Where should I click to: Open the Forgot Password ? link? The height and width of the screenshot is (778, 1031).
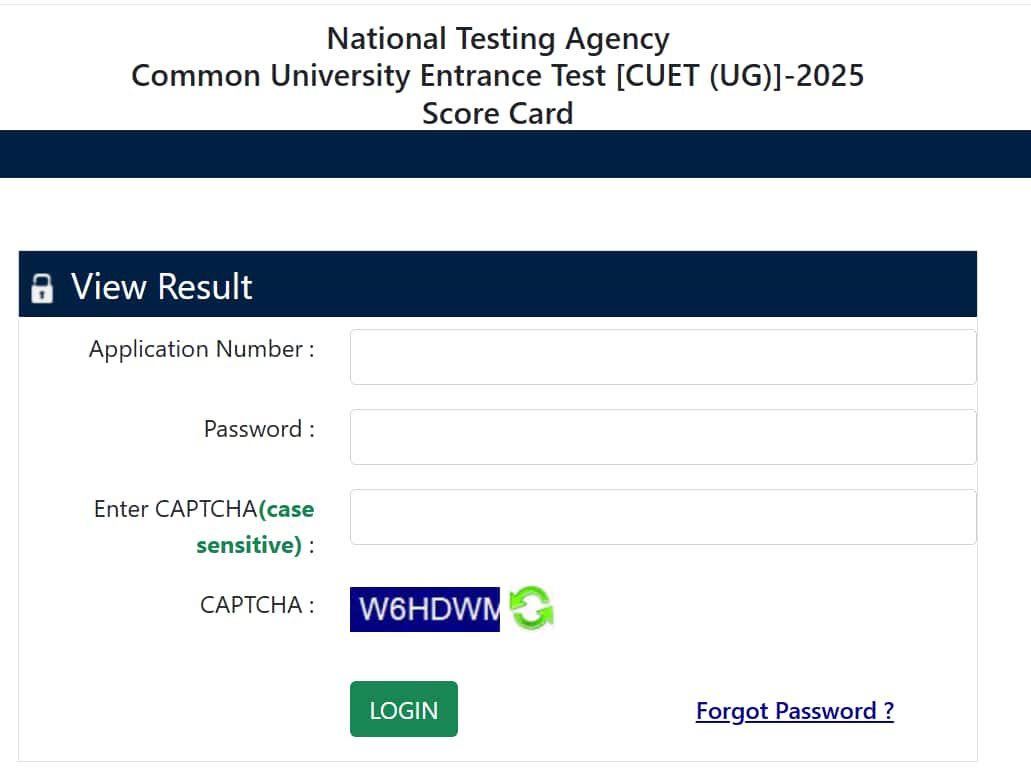[x=795, y=711]
